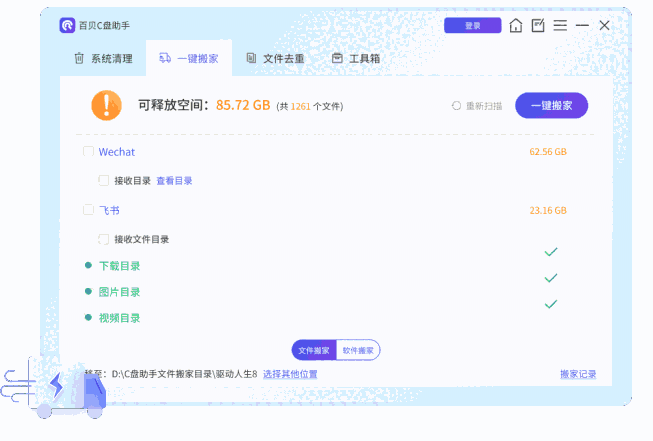
Task: Select the Wechat item label
Action: pyautogui.click(x=117, y=152)
